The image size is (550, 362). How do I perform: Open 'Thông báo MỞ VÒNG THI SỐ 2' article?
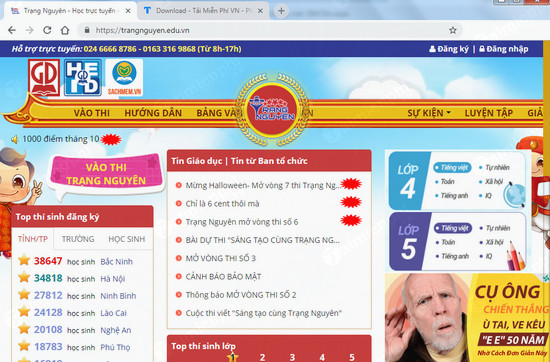(241, 295)
